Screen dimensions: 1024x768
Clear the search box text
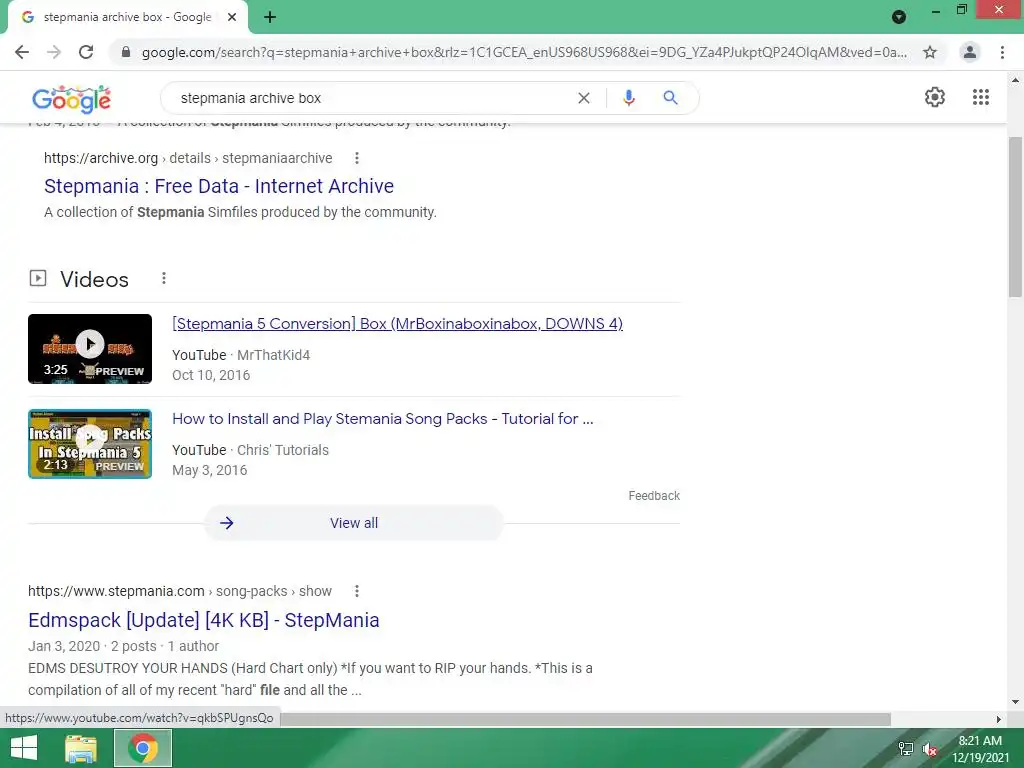pos(584,98)
